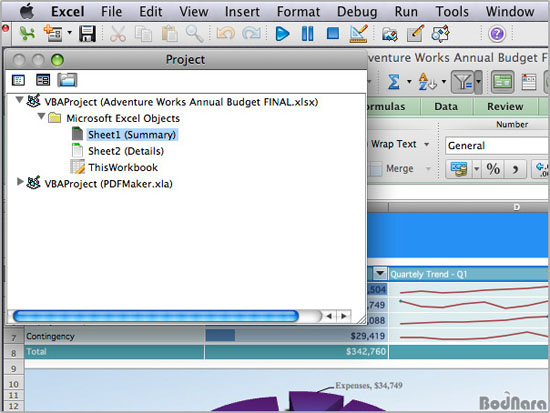Select VBAProject (PDFMaker.xla) row

(x=108, y=184)
